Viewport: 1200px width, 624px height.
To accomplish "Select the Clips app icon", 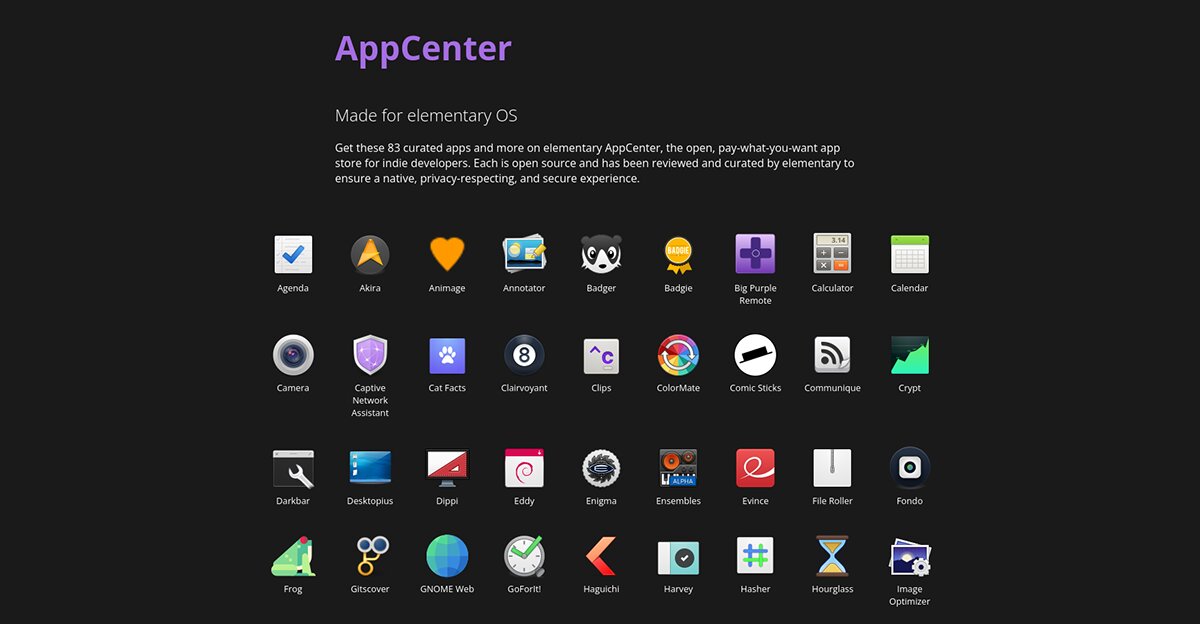I will 601,355.
